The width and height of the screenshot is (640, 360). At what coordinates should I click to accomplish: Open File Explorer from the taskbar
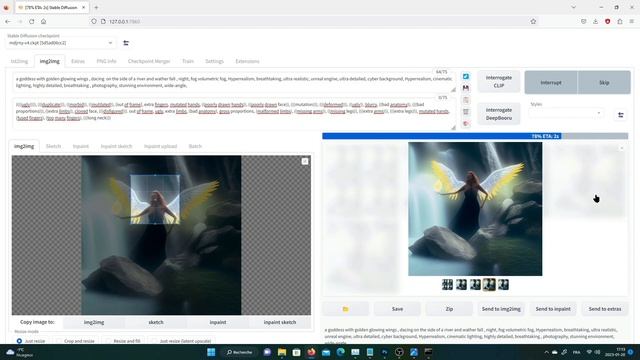tap(282, 352)
